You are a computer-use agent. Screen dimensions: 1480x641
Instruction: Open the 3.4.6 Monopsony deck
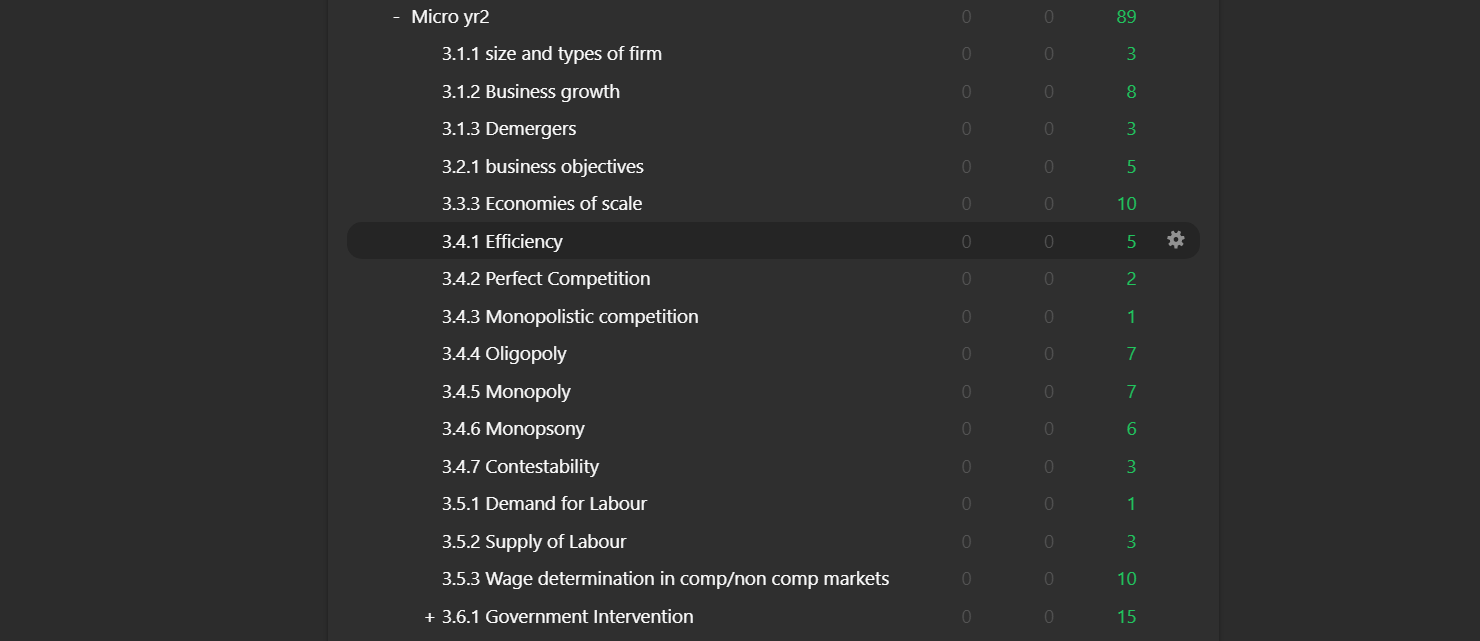(513, 429)
